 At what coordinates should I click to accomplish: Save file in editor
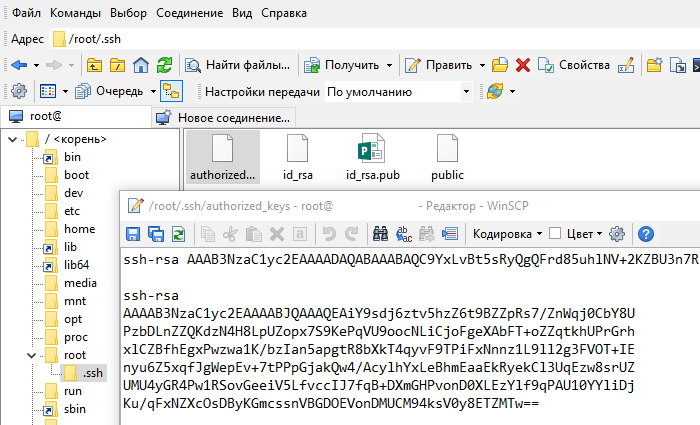pyautogui.click(x=133, y=234)
